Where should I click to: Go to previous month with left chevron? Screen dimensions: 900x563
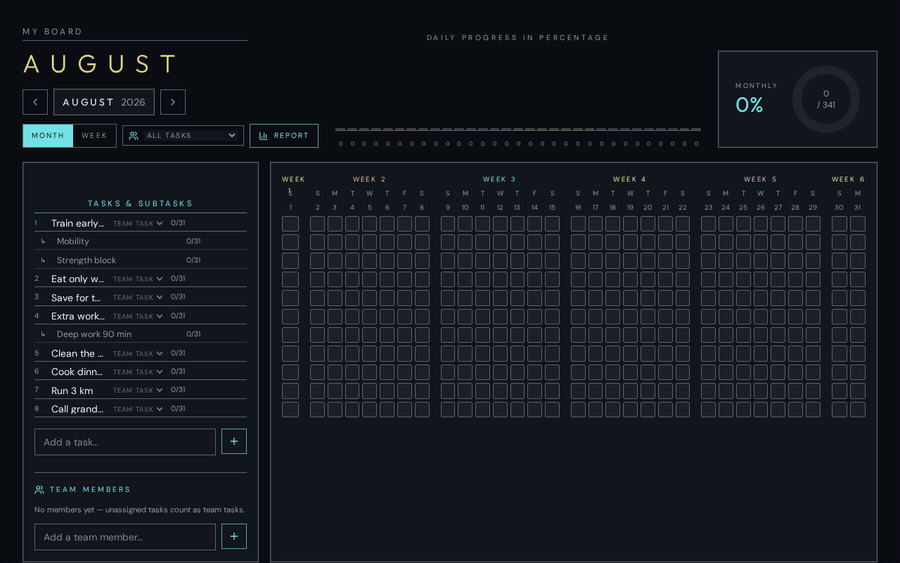35,102
